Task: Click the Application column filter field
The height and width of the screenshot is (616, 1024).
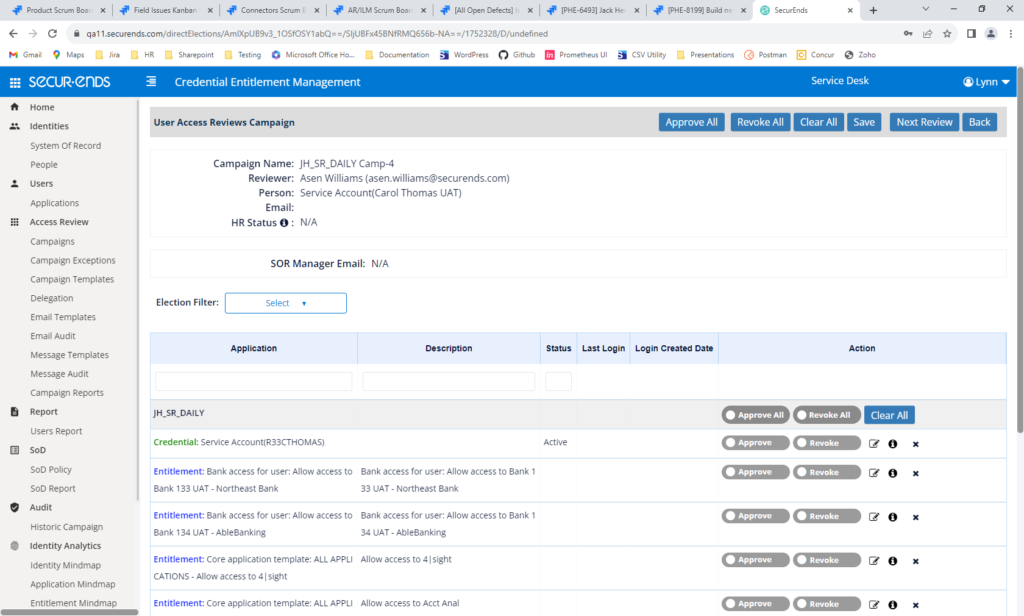Action: tap(253, 381)
